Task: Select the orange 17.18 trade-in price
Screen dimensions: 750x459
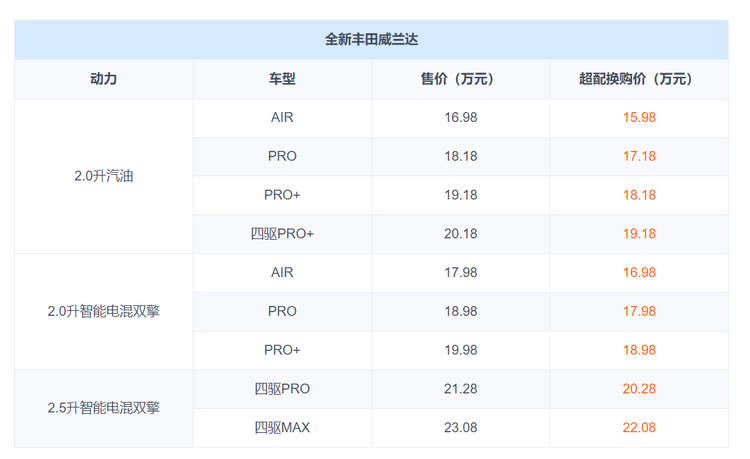Action: [638, 156]
